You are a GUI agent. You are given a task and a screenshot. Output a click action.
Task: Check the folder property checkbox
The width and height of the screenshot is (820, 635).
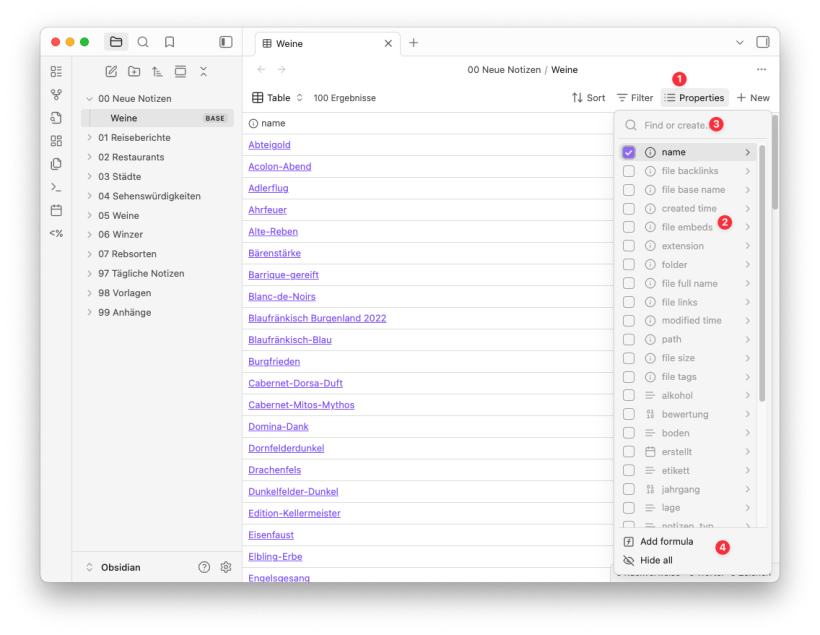tap(629, 265)
